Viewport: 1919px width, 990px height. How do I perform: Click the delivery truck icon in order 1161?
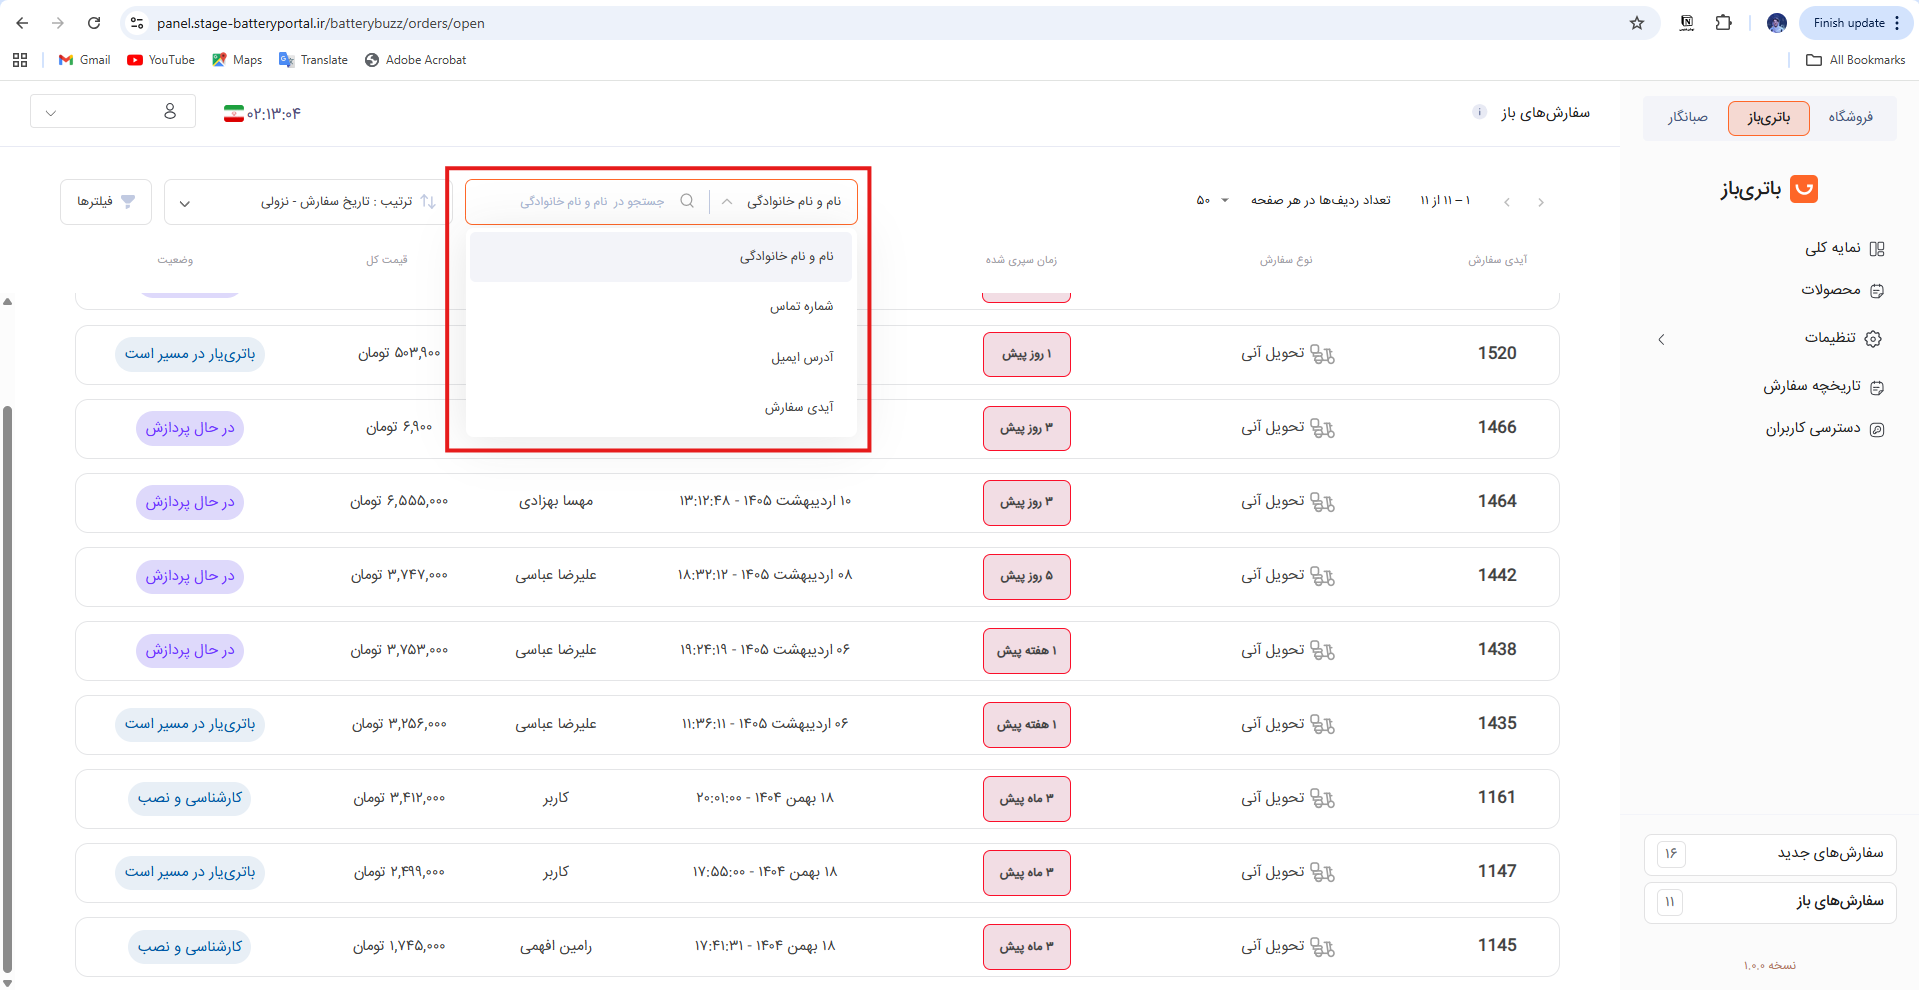(1322, 798)
